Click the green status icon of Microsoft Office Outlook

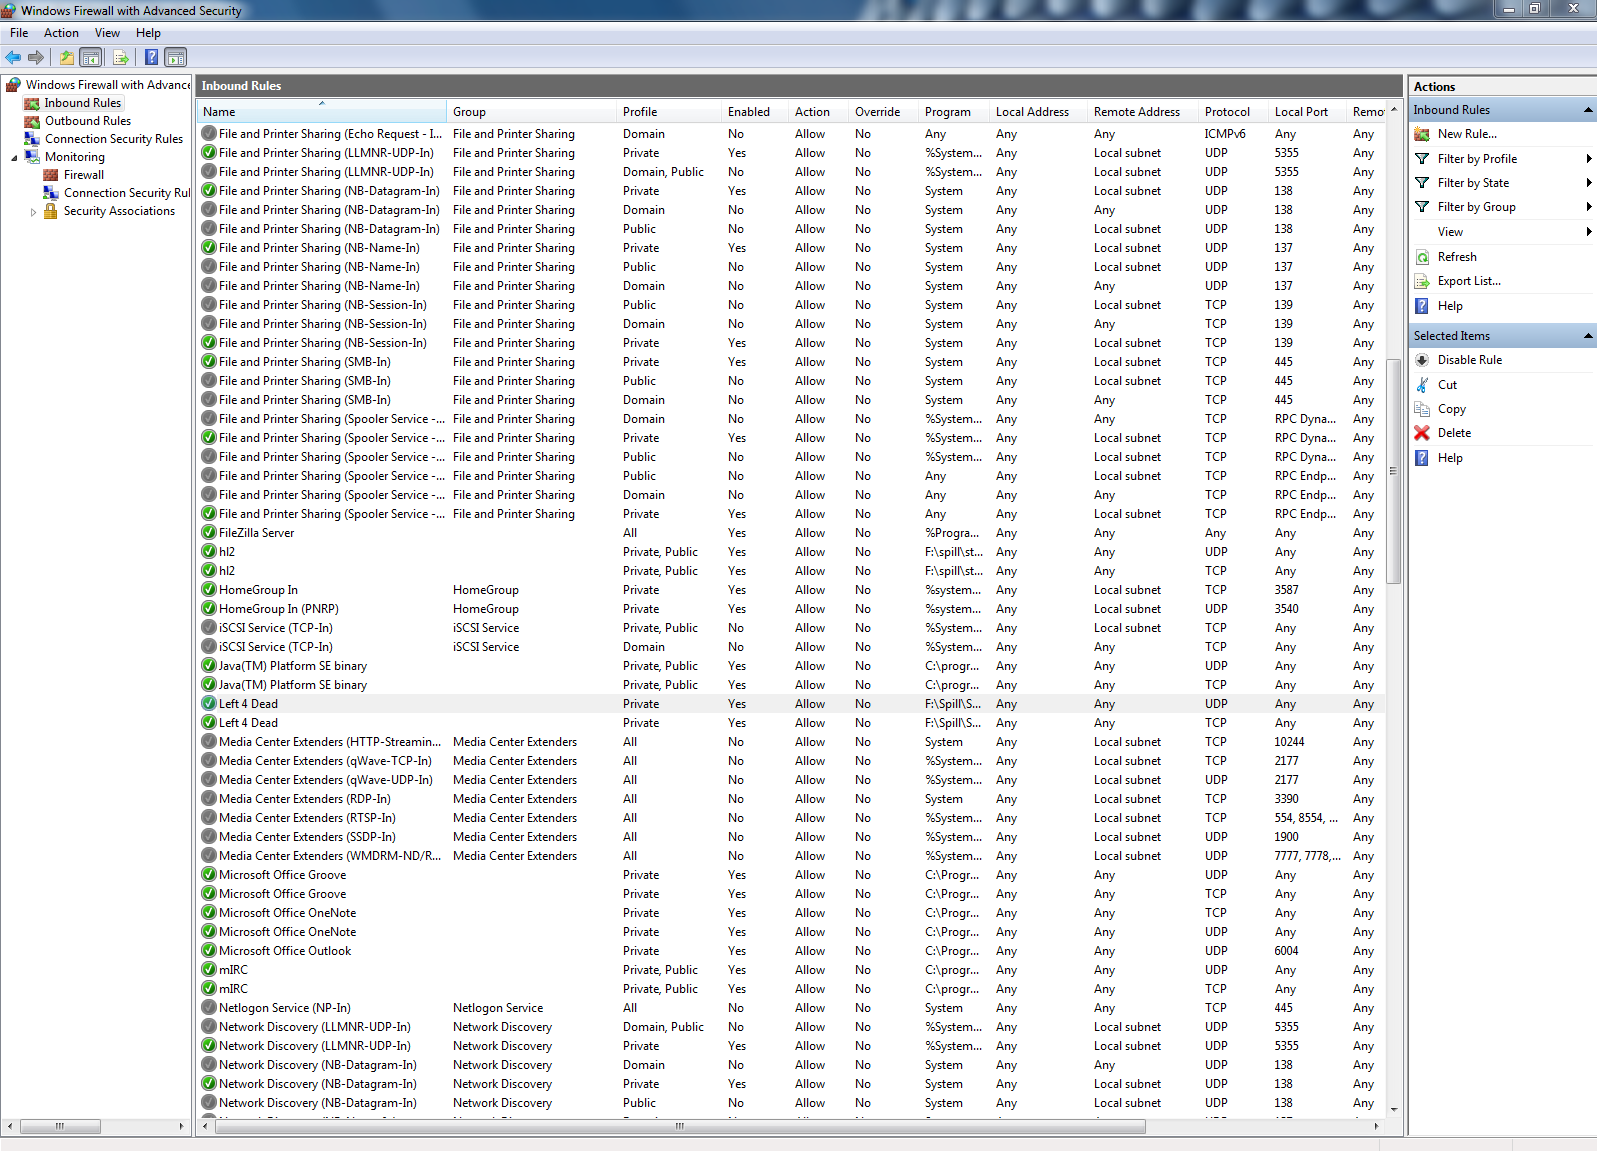pyautogui.click(x=209, y=951)
